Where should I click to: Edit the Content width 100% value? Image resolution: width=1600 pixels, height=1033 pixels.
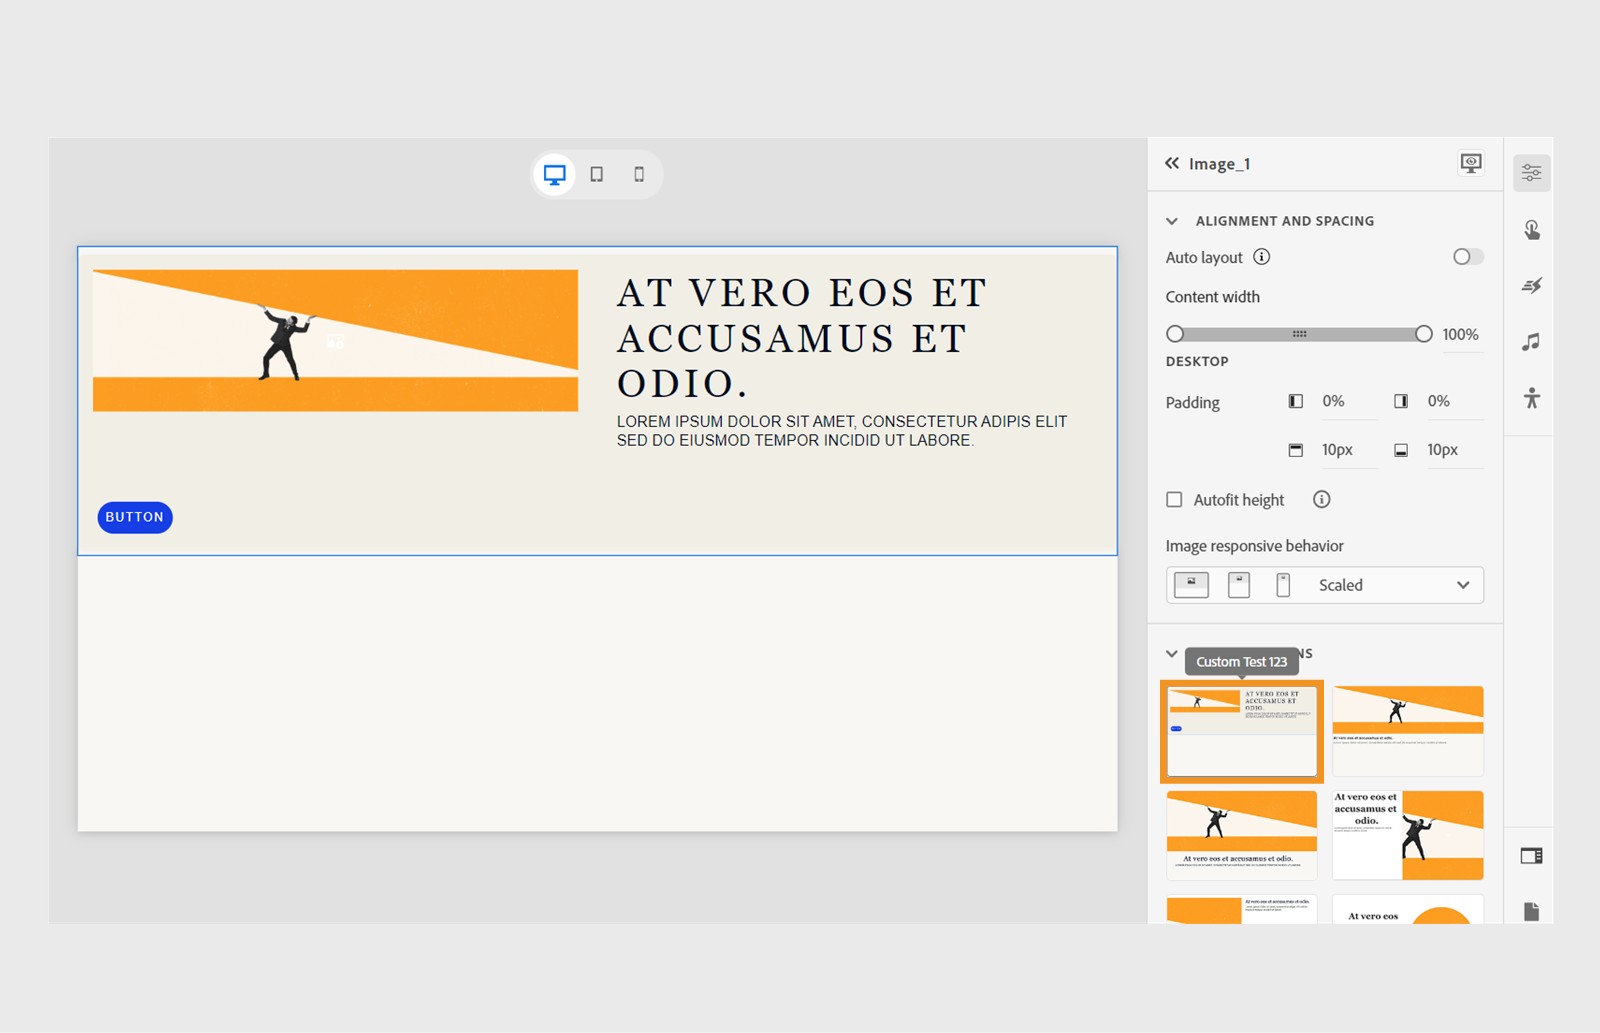click(x=1460, y=335)
